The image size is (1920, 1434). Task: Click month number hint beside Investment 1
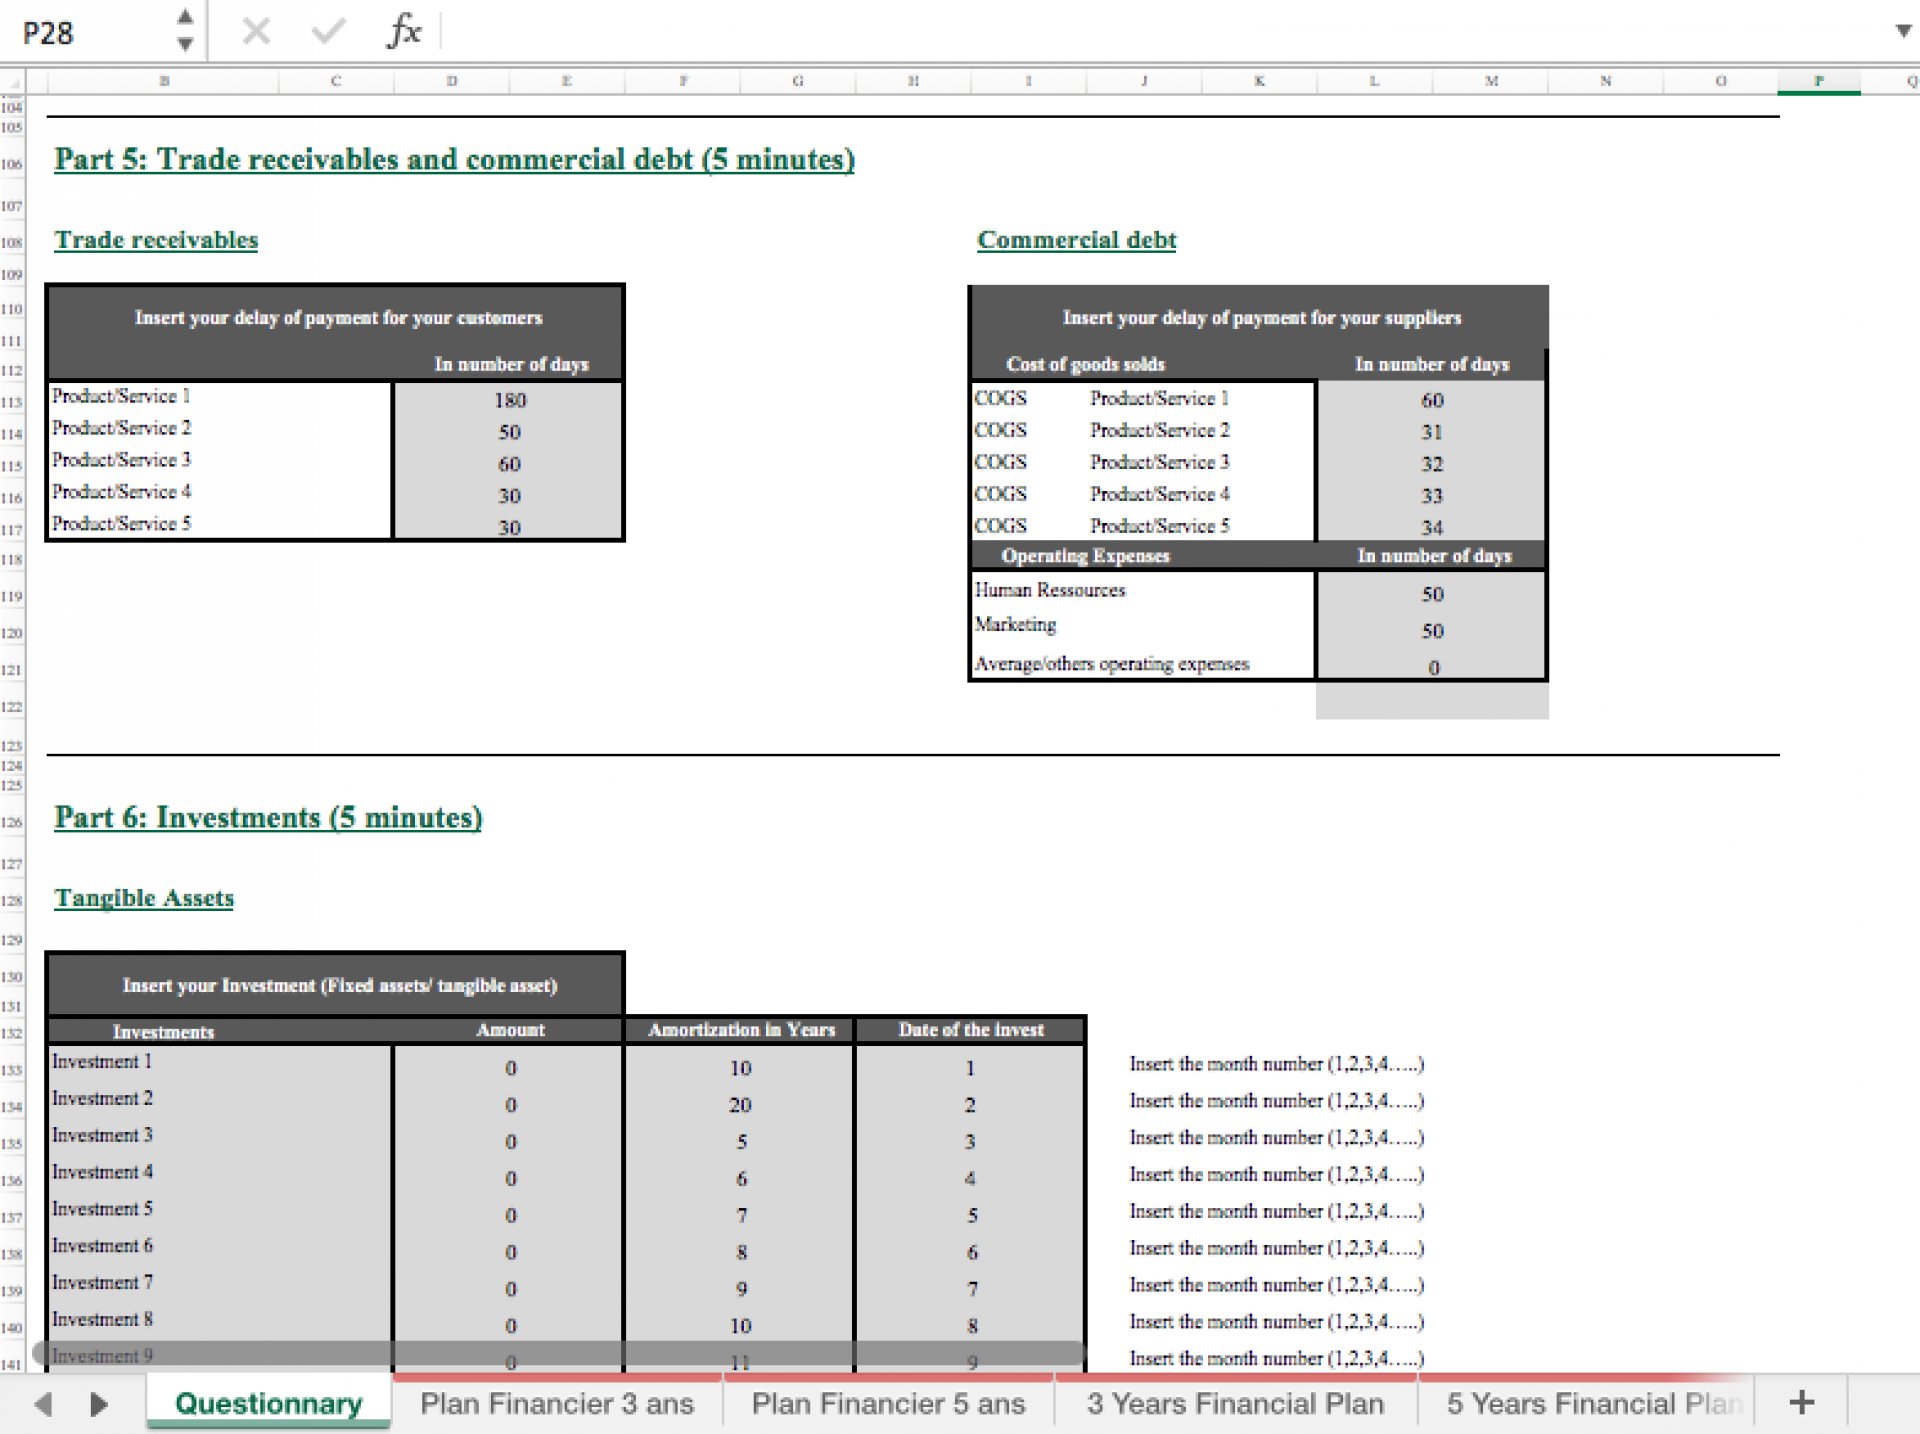pos(1276,1064)
